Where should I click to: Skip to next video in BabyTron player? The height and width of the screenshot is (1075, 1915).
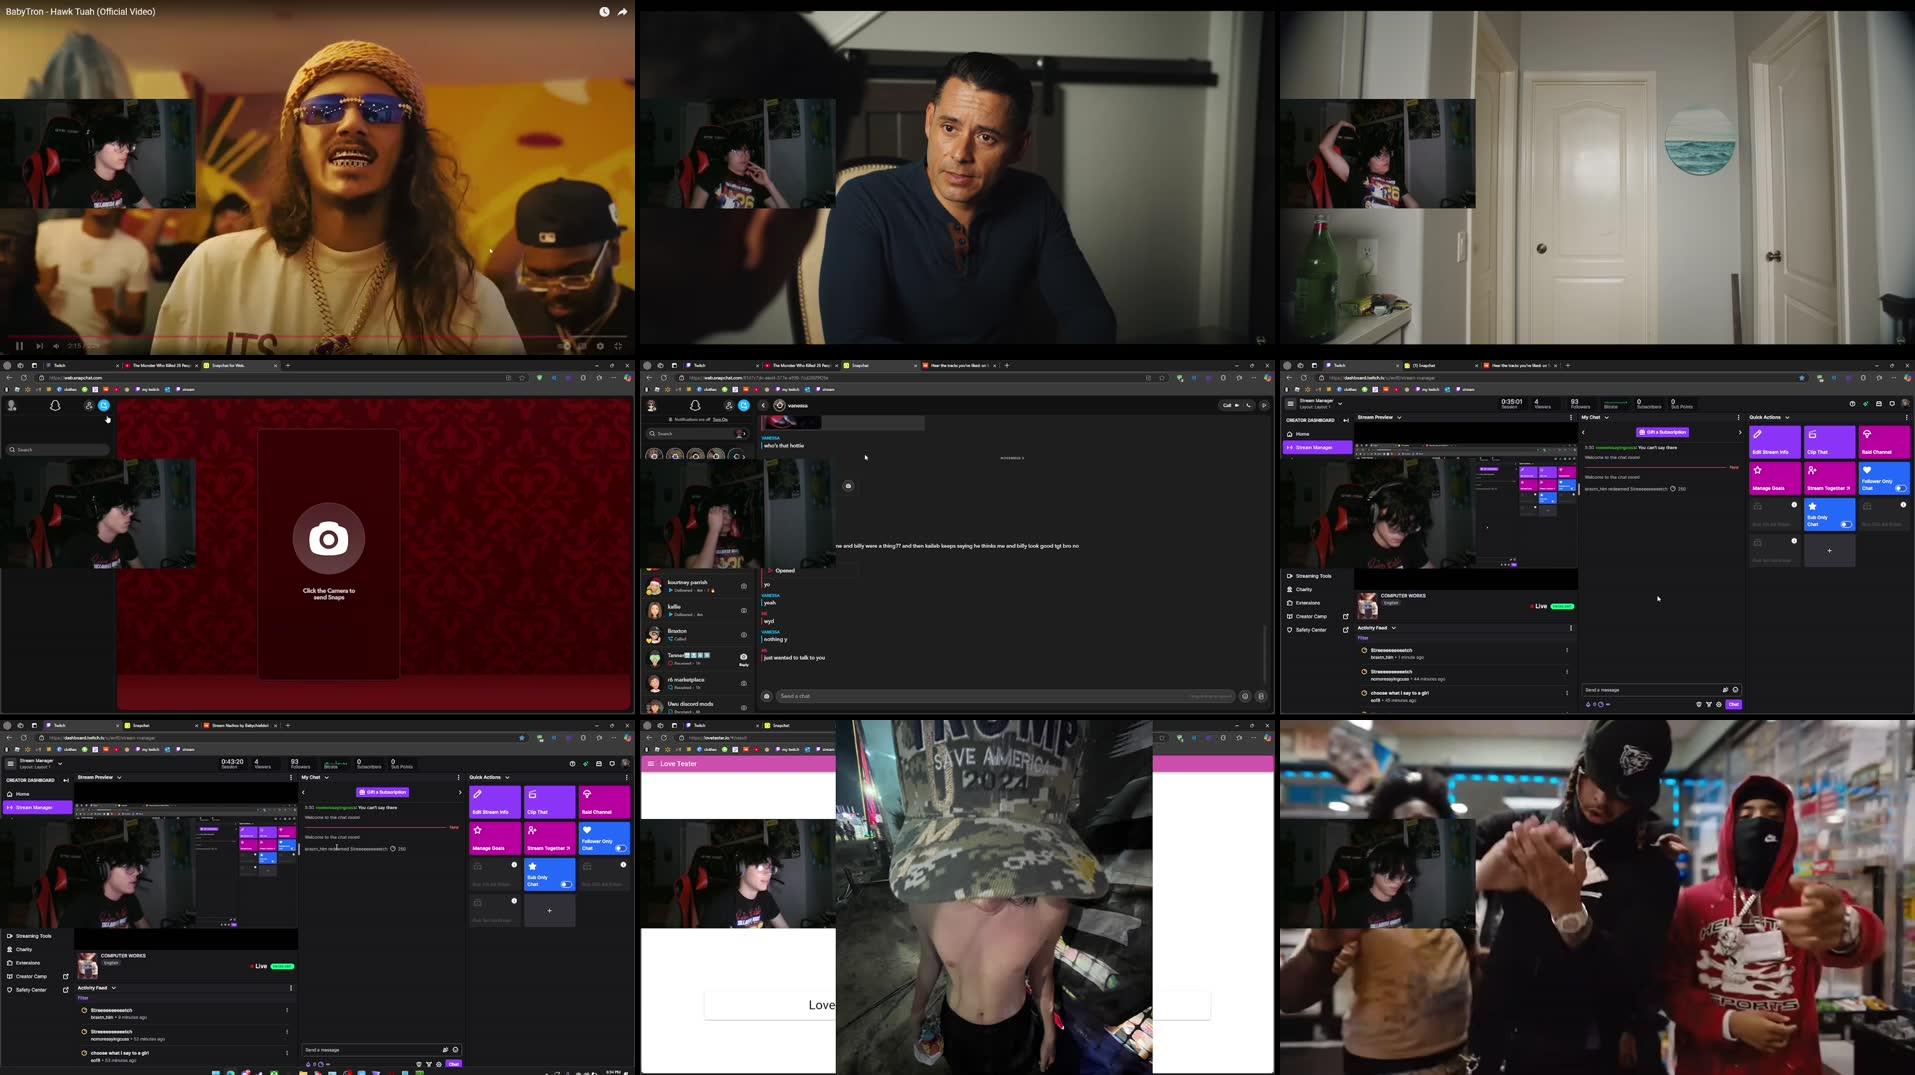[x=38, y=346]
